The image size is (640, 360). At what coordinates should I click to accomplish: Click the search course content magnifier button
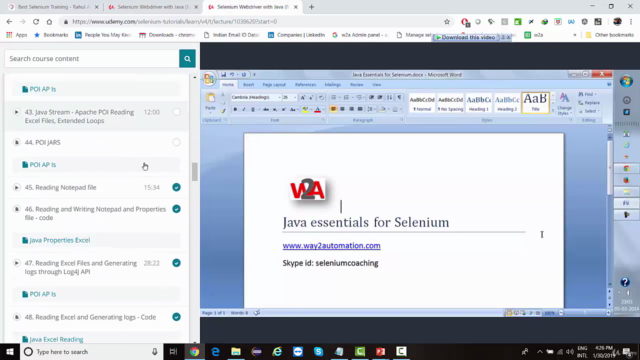pos(187,59)
